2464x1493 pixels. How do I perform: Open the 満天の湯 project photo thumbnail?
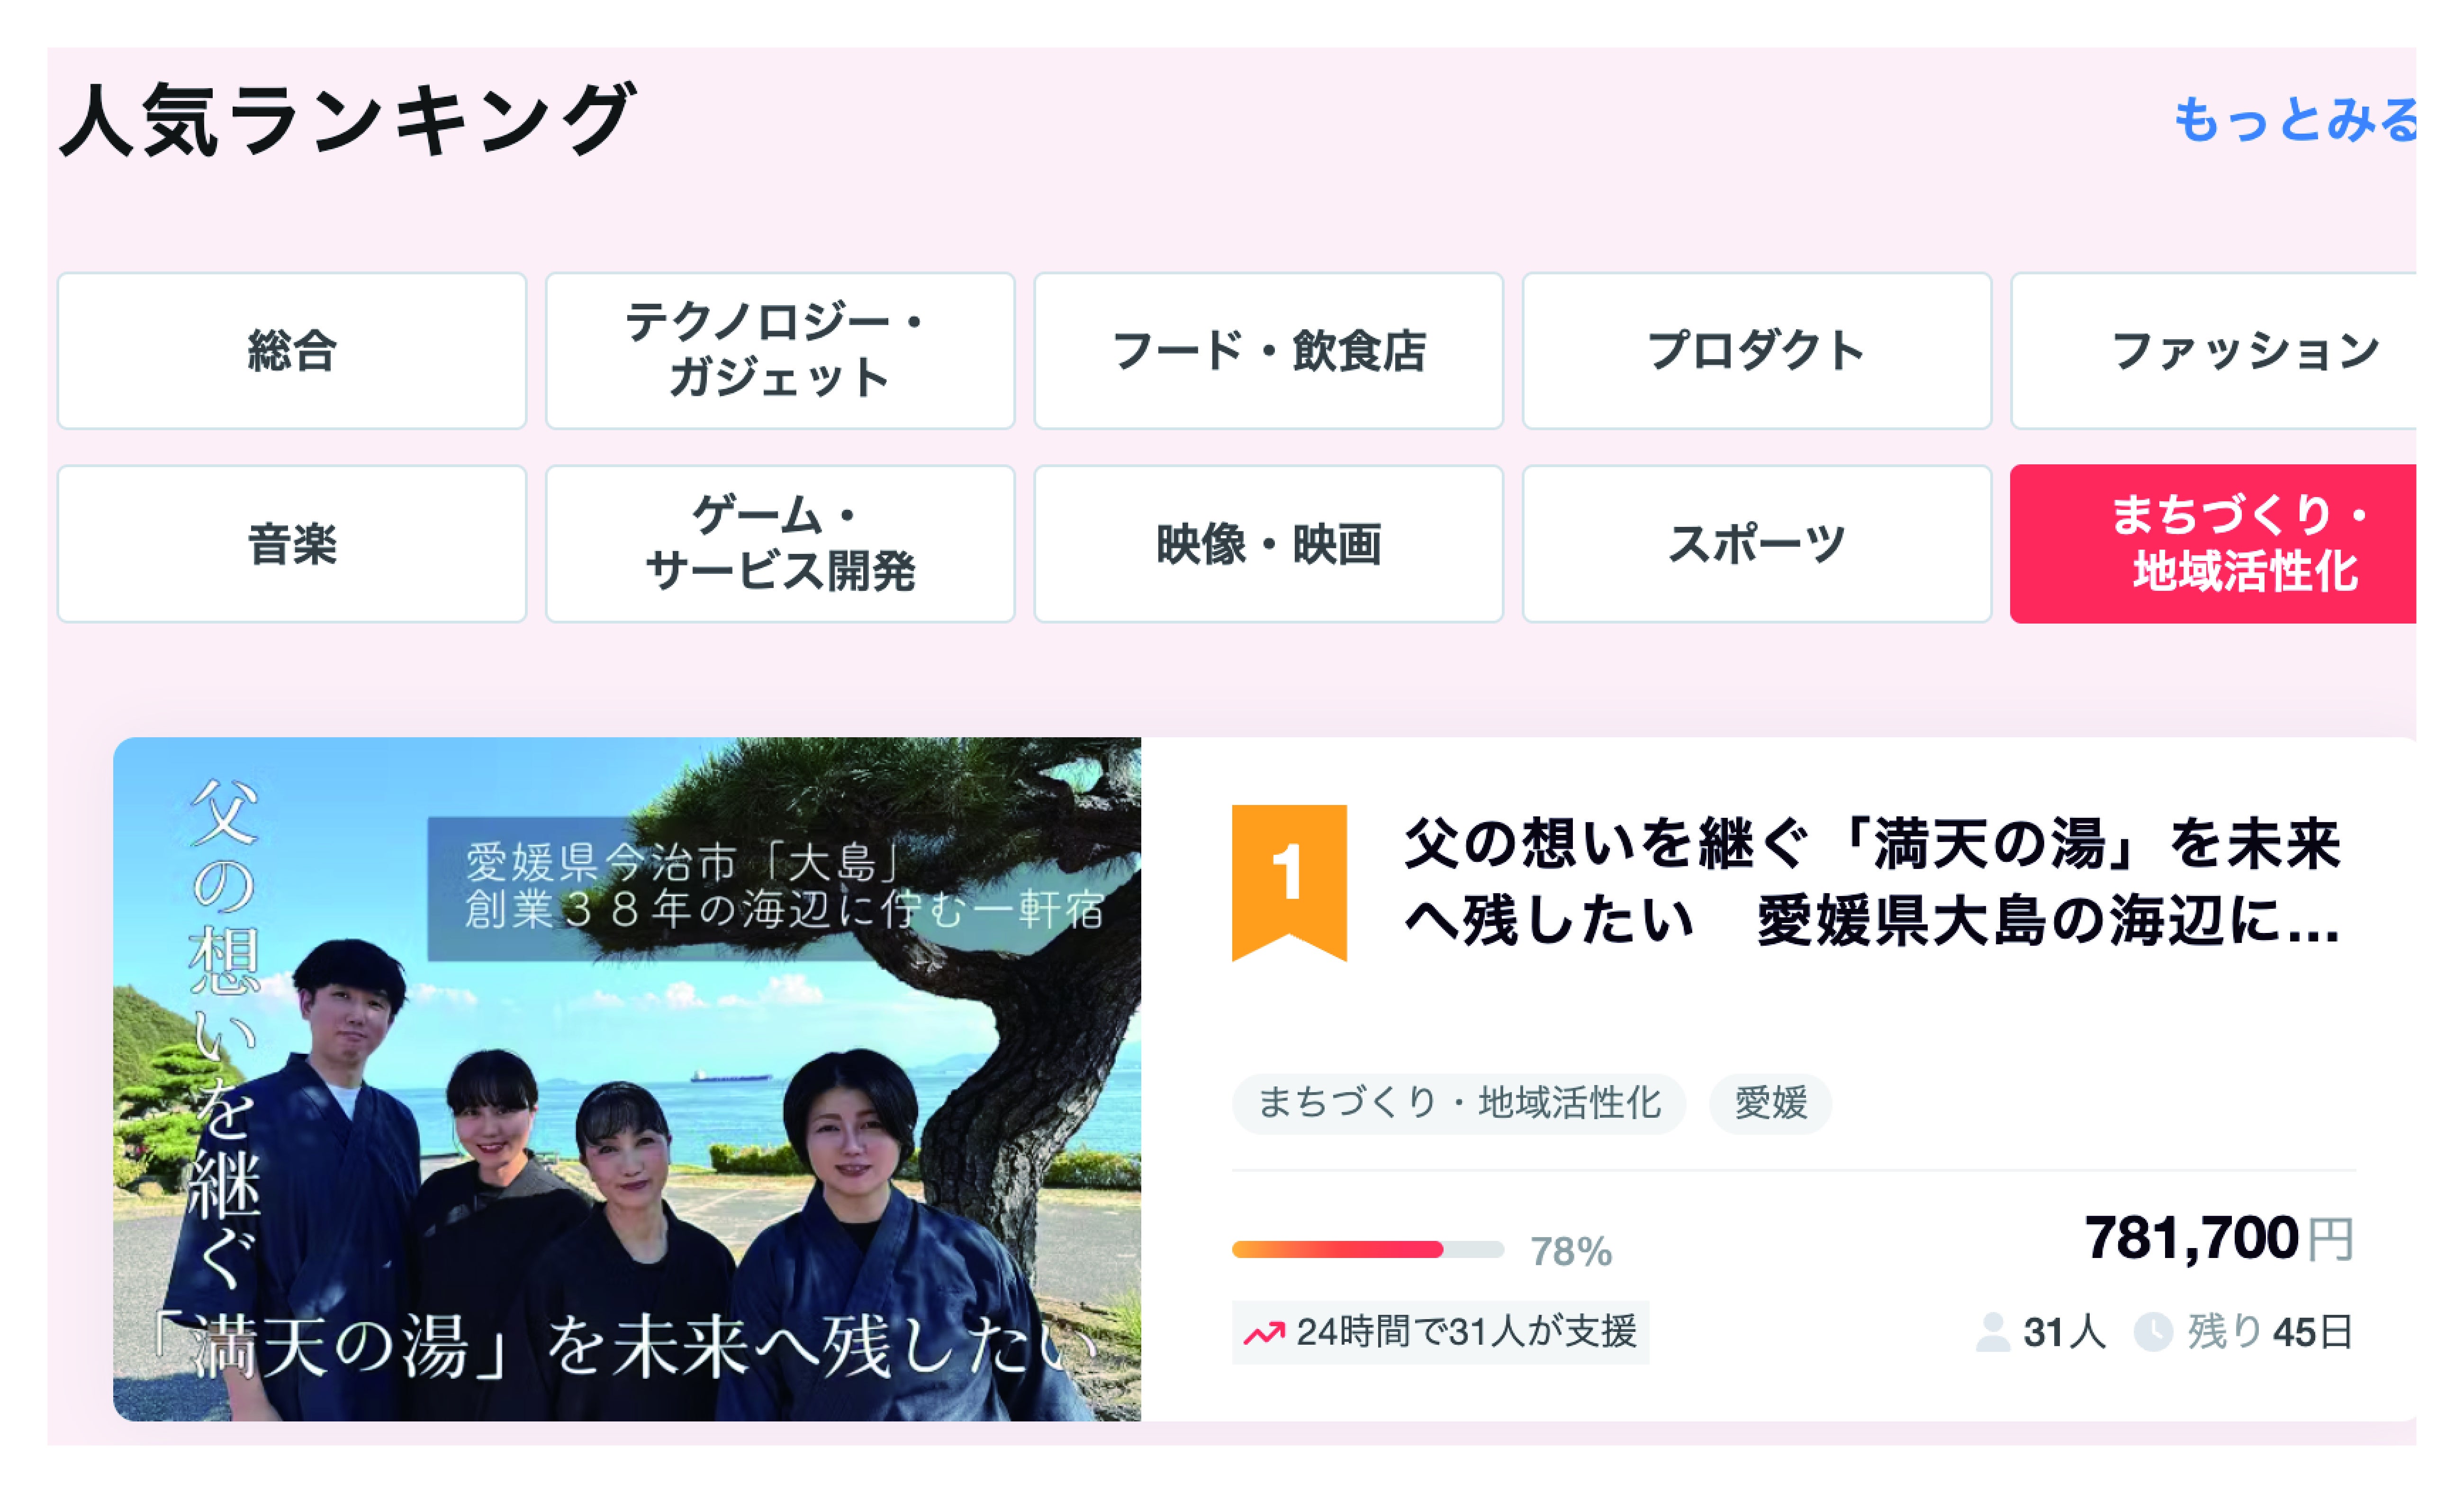point(627,1079)
